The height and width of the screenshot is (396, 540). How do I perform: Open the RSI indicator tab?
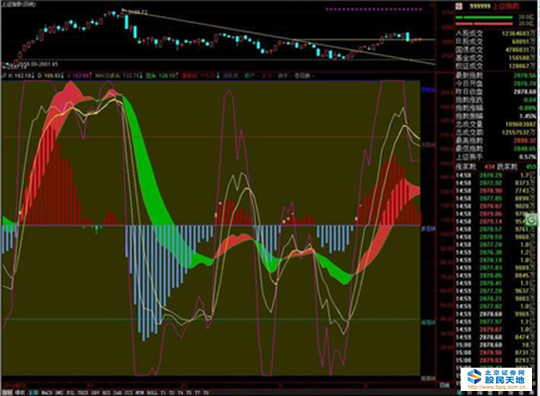[x=107, y=393]
